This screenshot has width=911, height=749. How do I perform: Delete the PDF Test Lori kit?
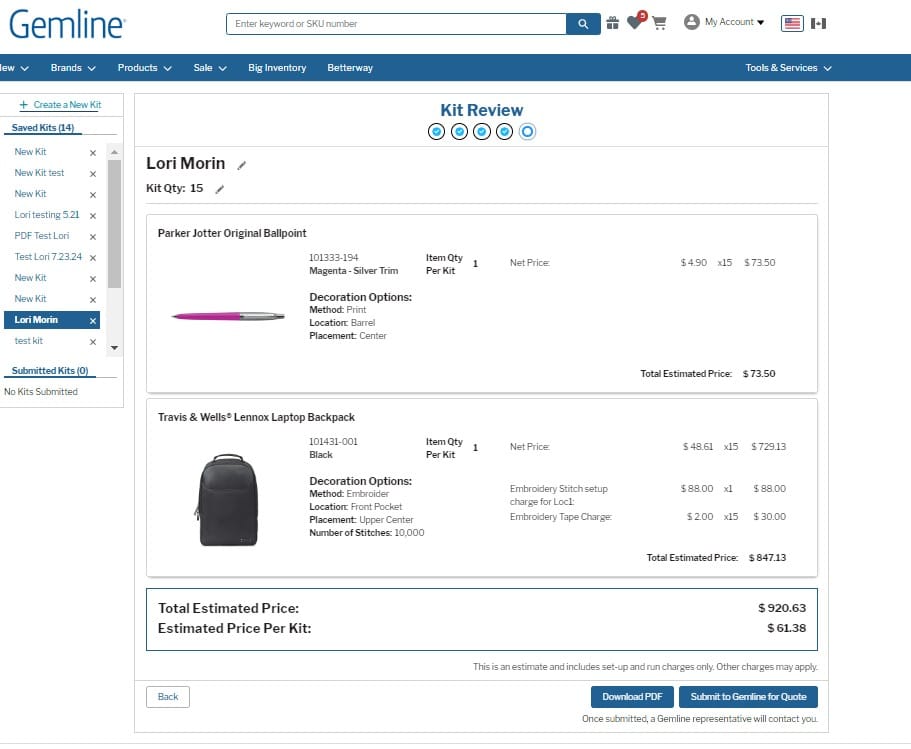(x=93, y=237)
